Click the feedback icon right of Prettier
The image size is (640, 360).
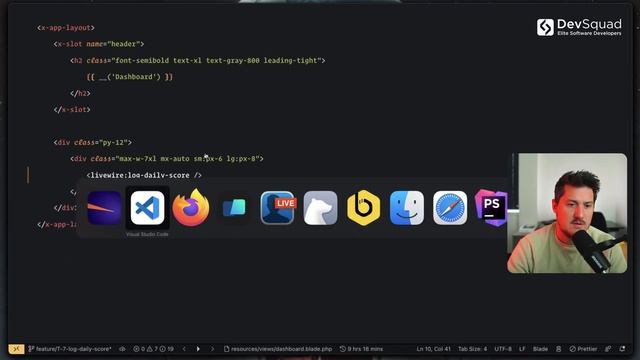(x=608, y=349)
